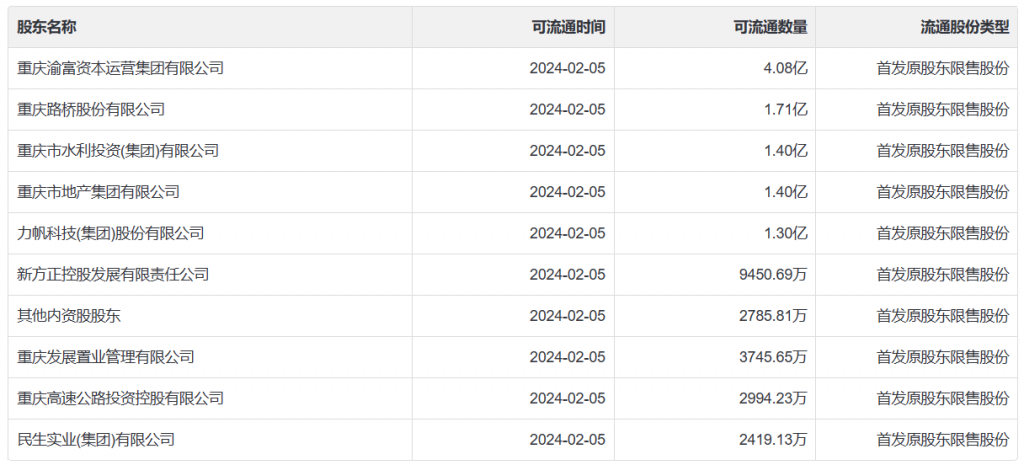
Task: Click the 可流通数量 column header
Action: coord(770,27)
